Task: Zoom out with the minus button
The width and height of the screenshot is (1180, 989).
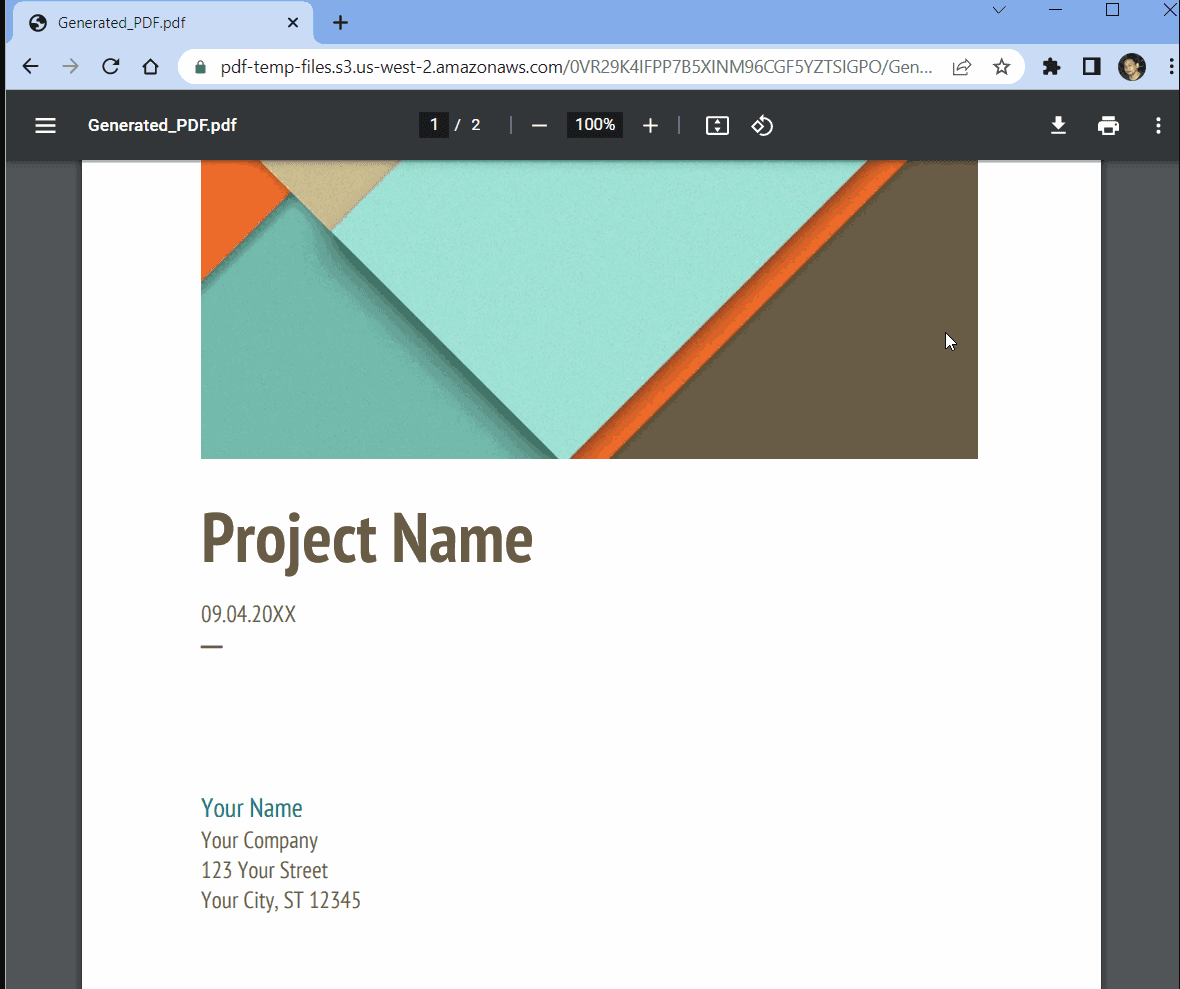Action: [539, 125]
